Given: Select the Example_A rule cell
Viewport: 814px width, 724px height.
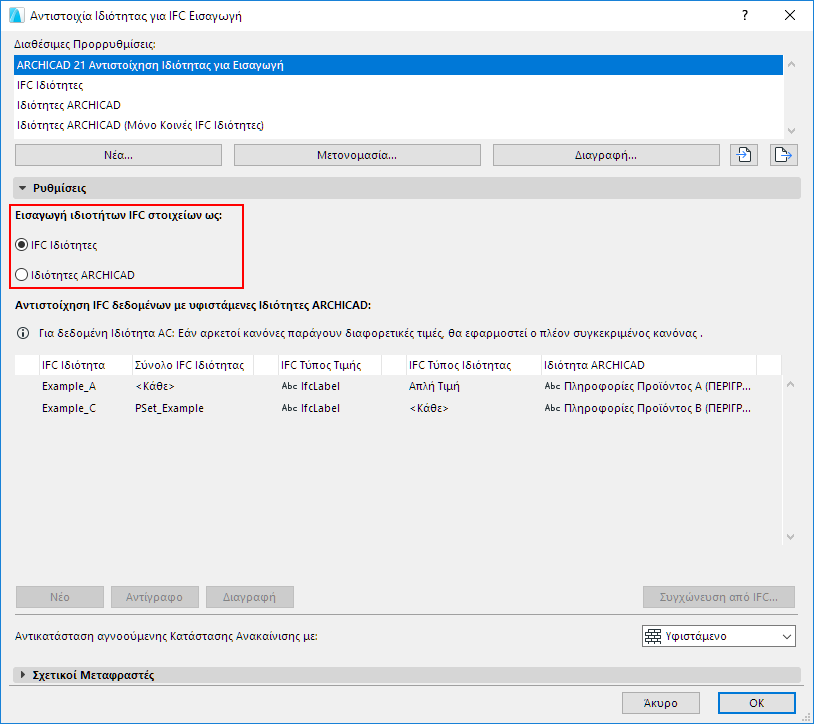Looking at the screenshot, I should tap(69, 386).
